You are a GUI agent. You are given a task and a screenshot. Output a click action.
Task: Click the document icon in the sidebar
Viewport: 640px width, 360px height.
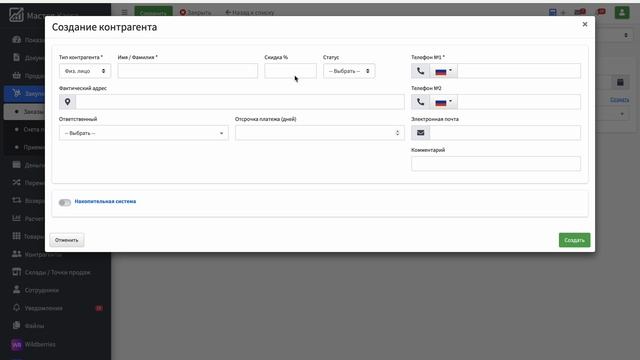pos(16,57)
